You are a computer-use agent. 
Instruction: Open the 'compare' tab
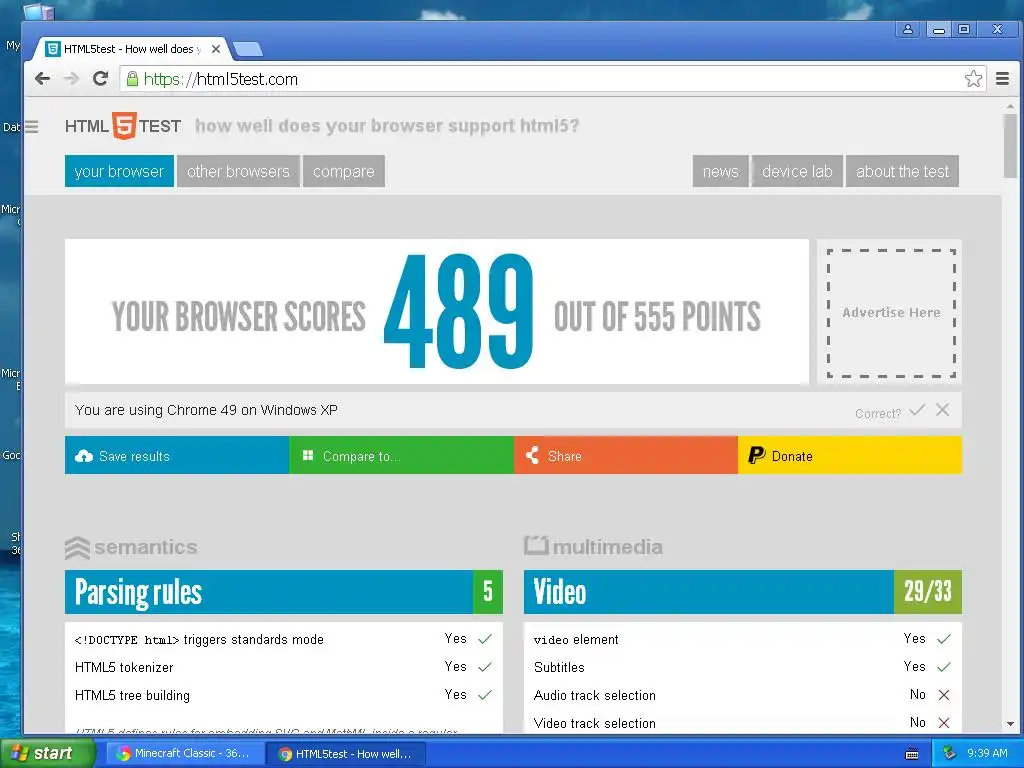344,171
